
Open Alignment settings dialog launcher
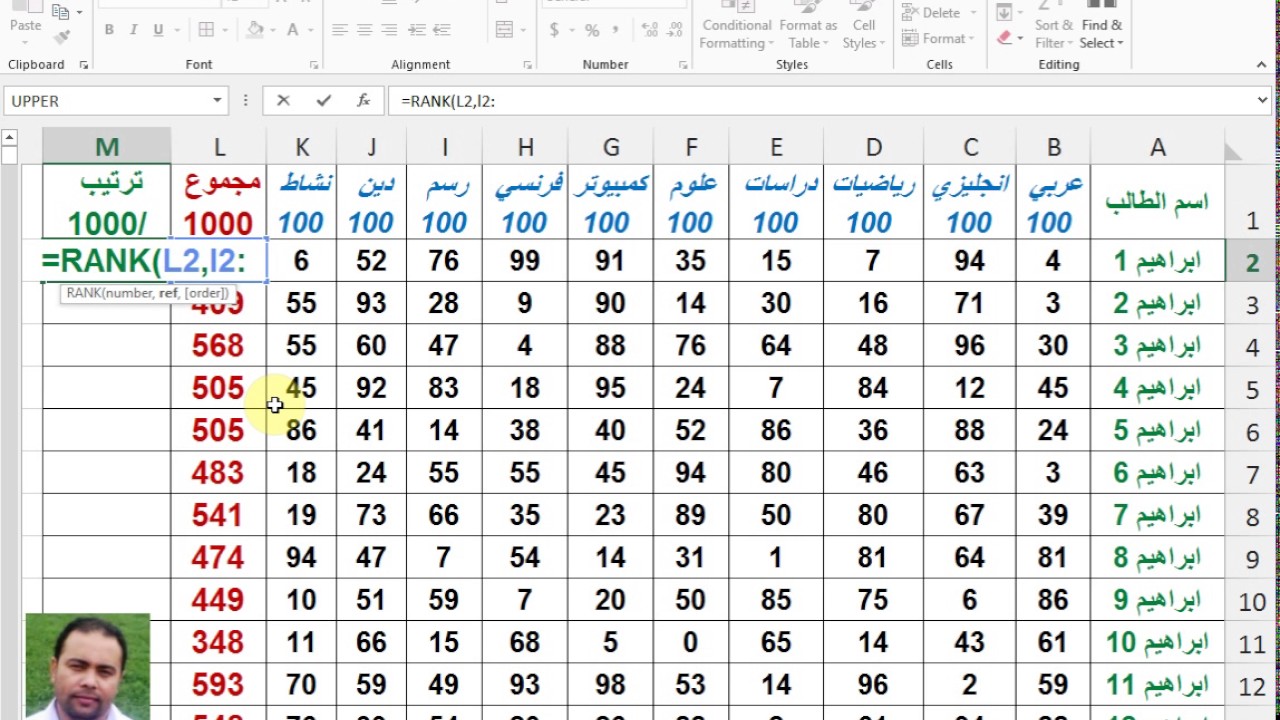point(527,65)
